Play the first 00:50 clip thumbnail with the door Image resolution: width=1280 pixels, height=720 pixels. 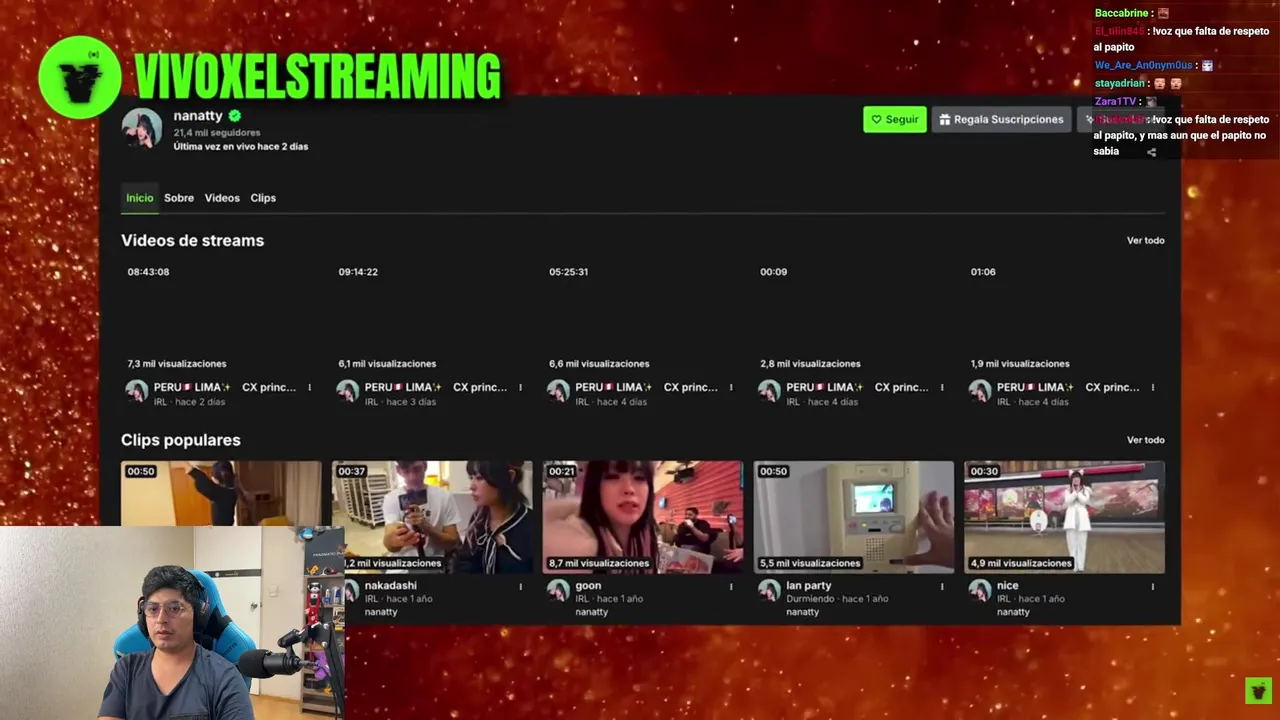tap(221, 493)
